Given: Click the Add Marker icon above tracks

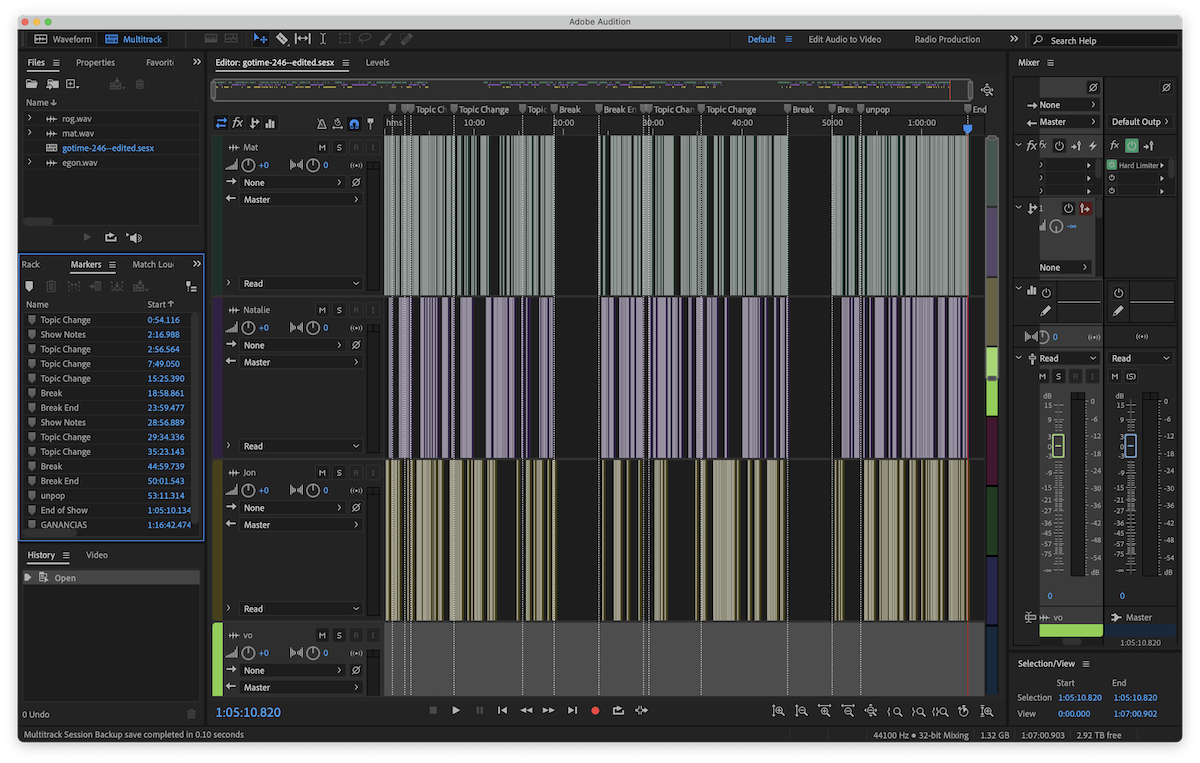Looking at the screenshot, I should 370,124.
